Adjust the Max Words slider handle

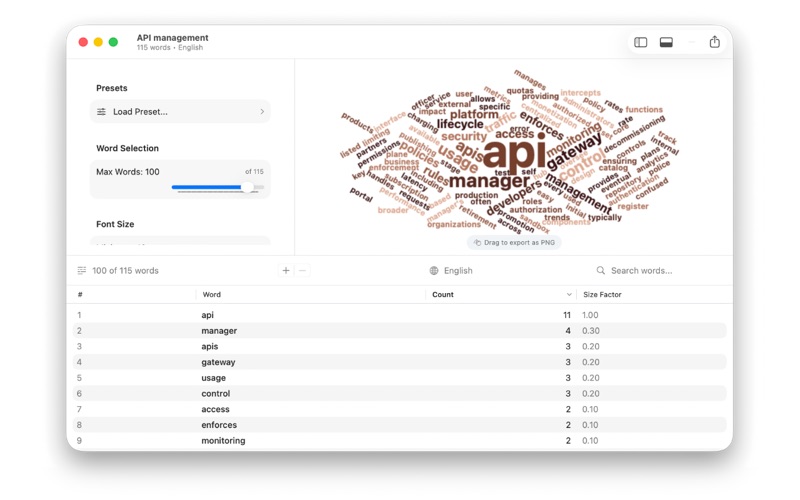[x=247, y=187]
